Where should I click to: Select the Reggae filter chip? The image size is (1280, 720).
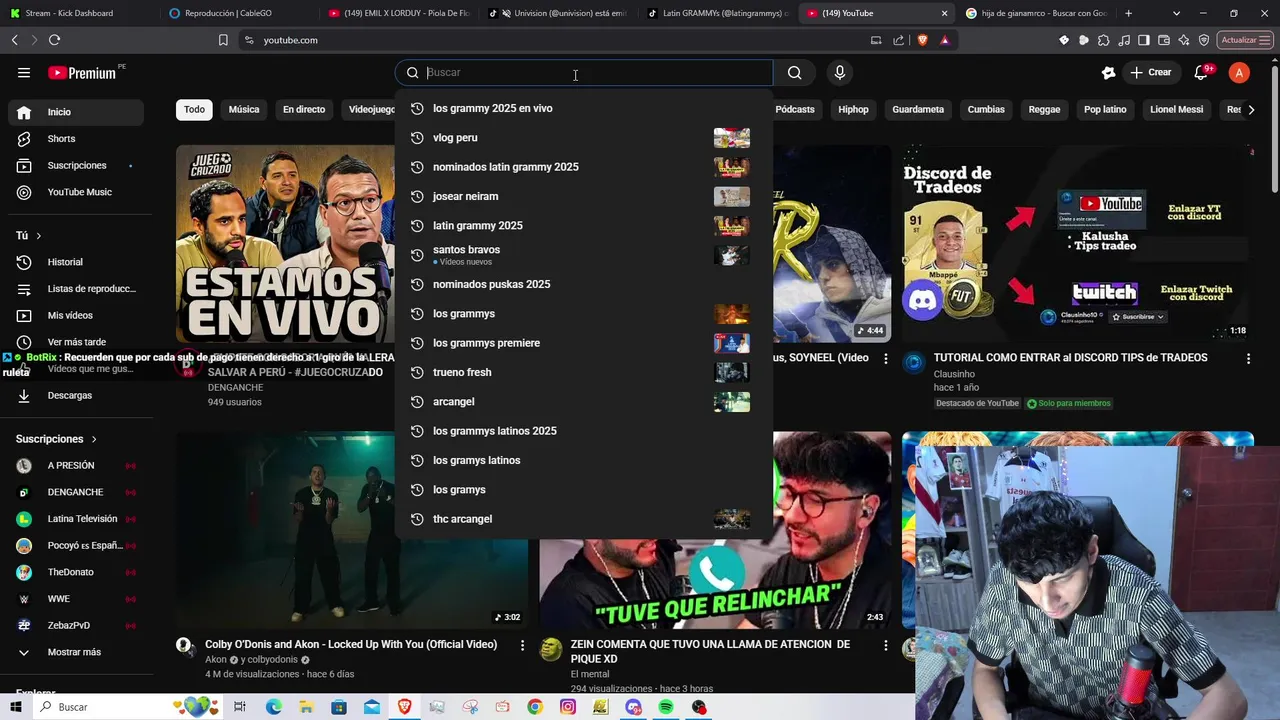pyautogui.click(x=1044, y=109)
